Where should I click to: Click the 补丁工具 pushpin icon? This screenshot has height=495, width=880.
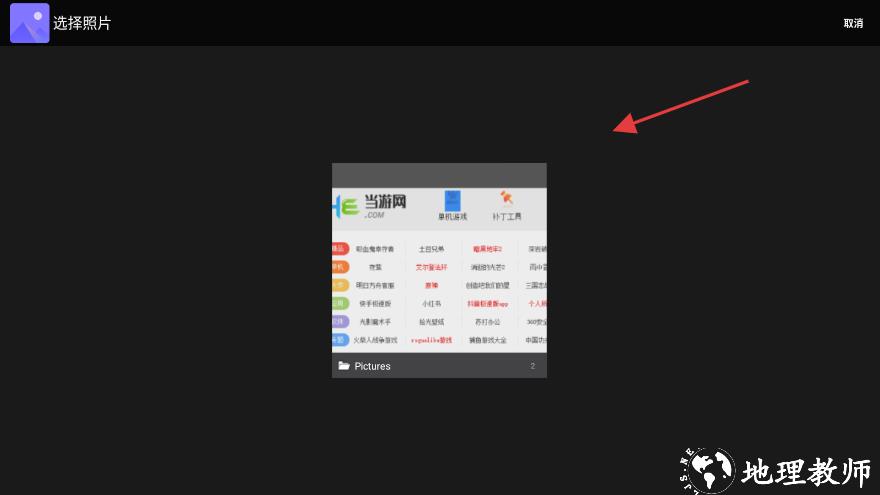pos(507,200)
